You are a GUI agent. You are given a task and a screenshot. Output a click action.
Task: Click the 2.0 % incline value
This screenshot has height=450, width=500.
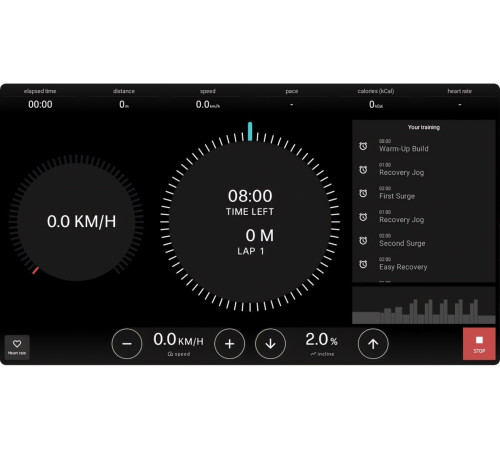322,340
